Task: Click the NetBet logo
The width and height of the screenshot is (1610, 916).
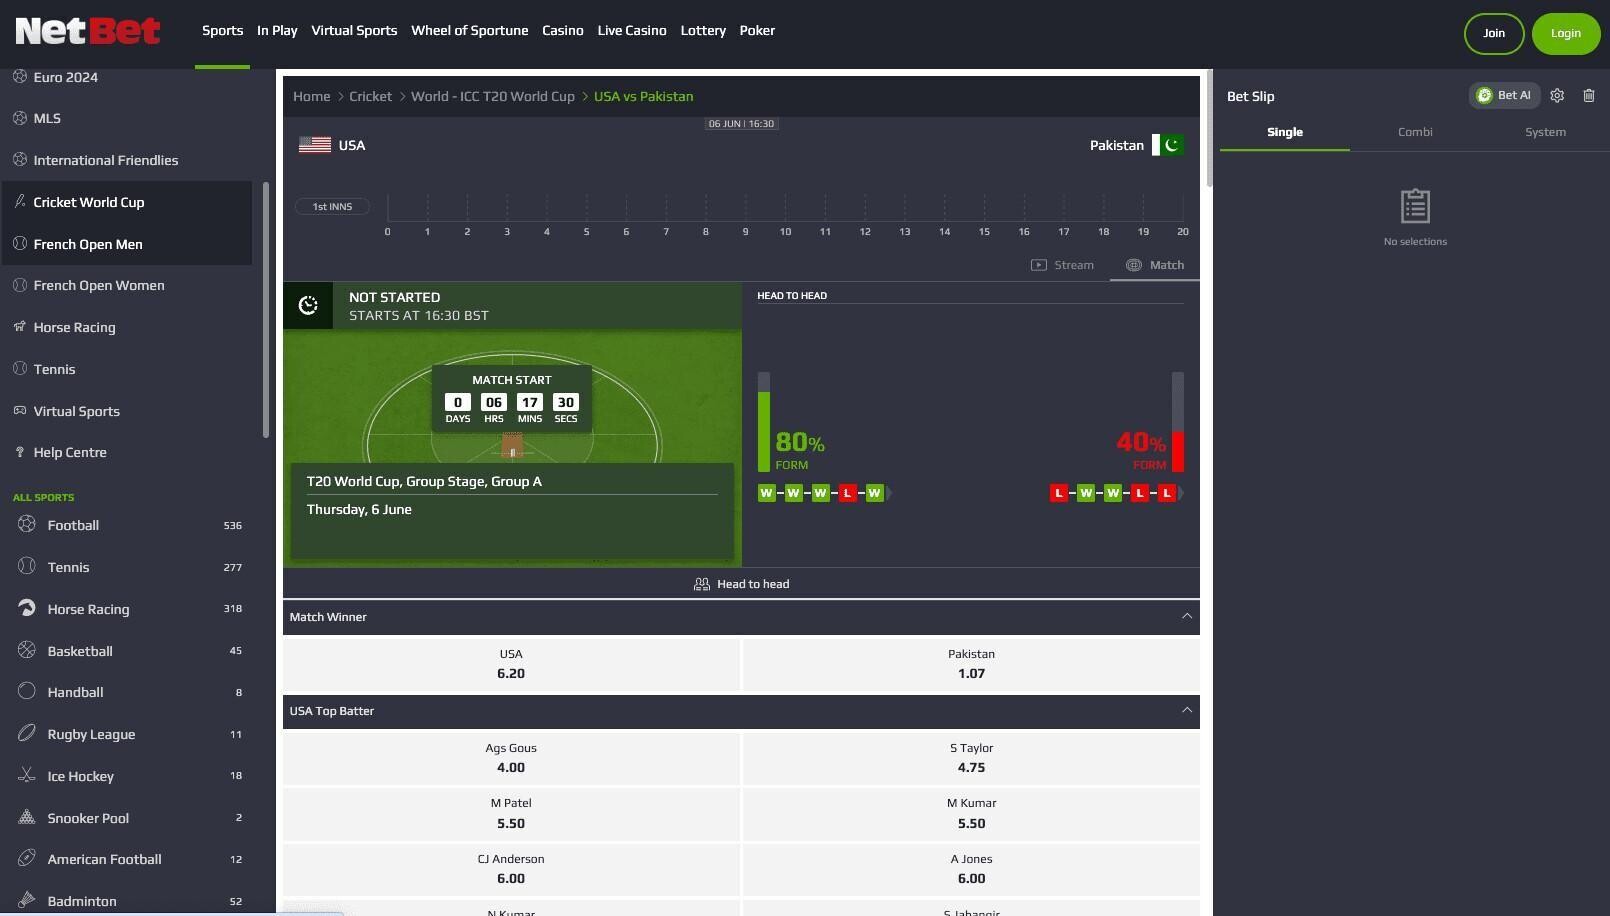Action: [x=88, y=31]
